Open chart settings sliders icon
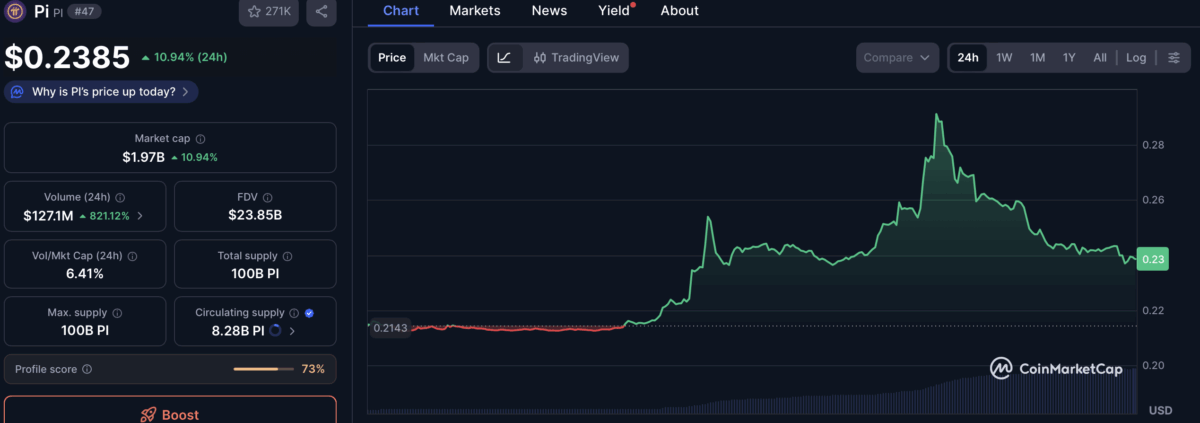Screen dimensions: 1200x423 [x=1173, y=58]
